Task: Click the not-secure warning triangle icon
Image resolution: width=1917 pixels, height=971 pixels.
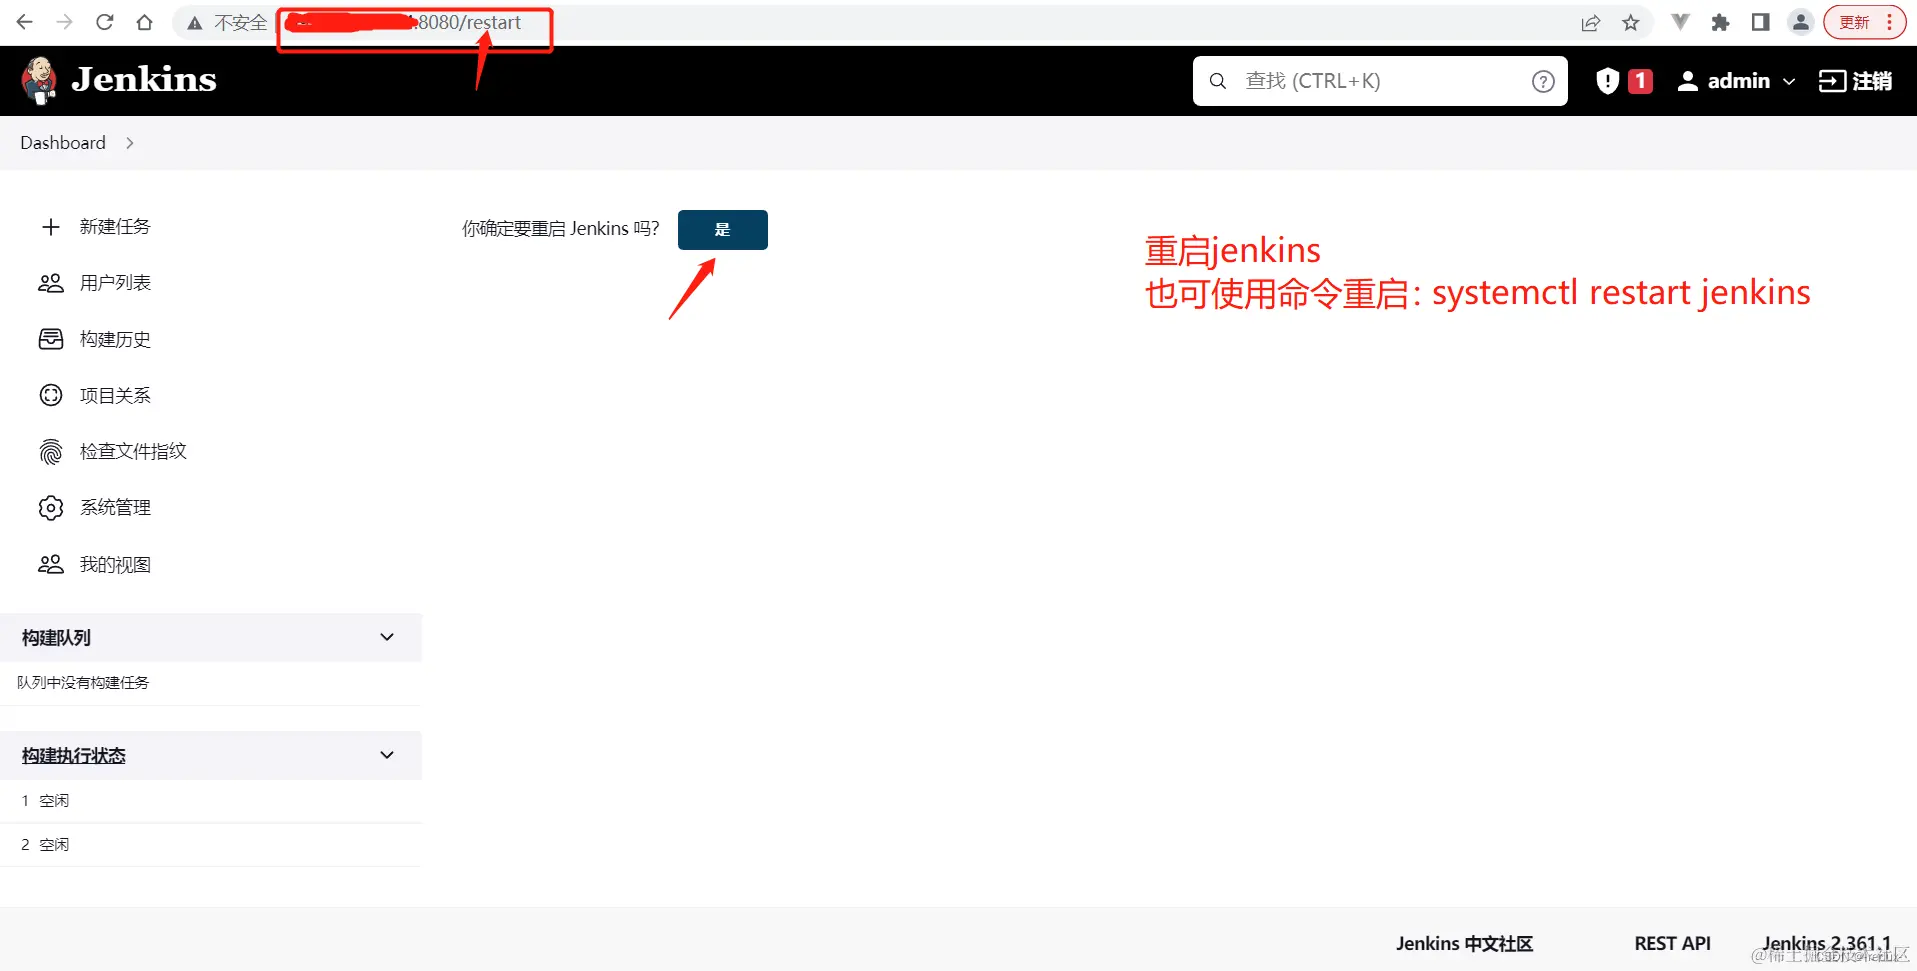Action: pyautogui.click(x=195, y=23)
